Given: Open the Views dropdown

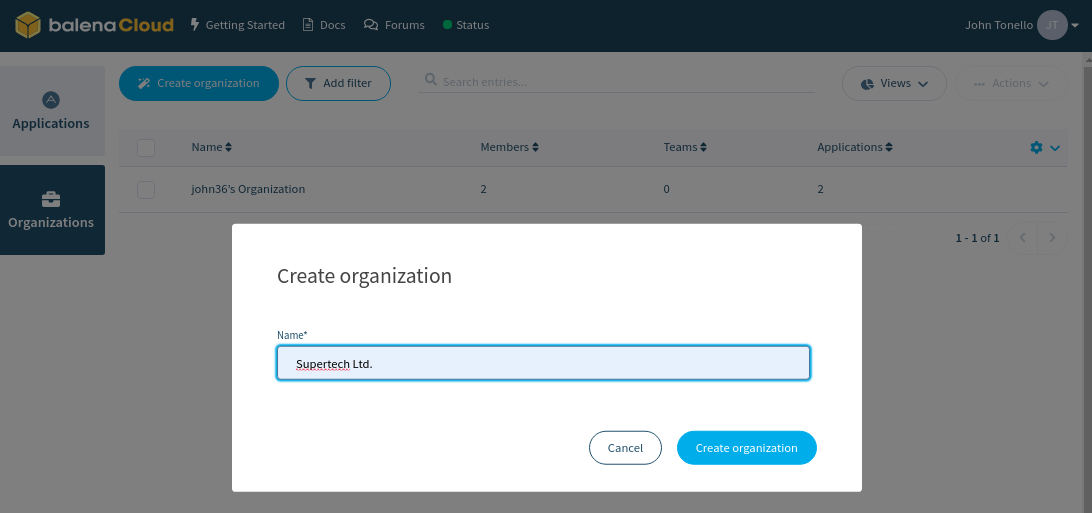Looking at the screenshot, I should pos(894,84).
